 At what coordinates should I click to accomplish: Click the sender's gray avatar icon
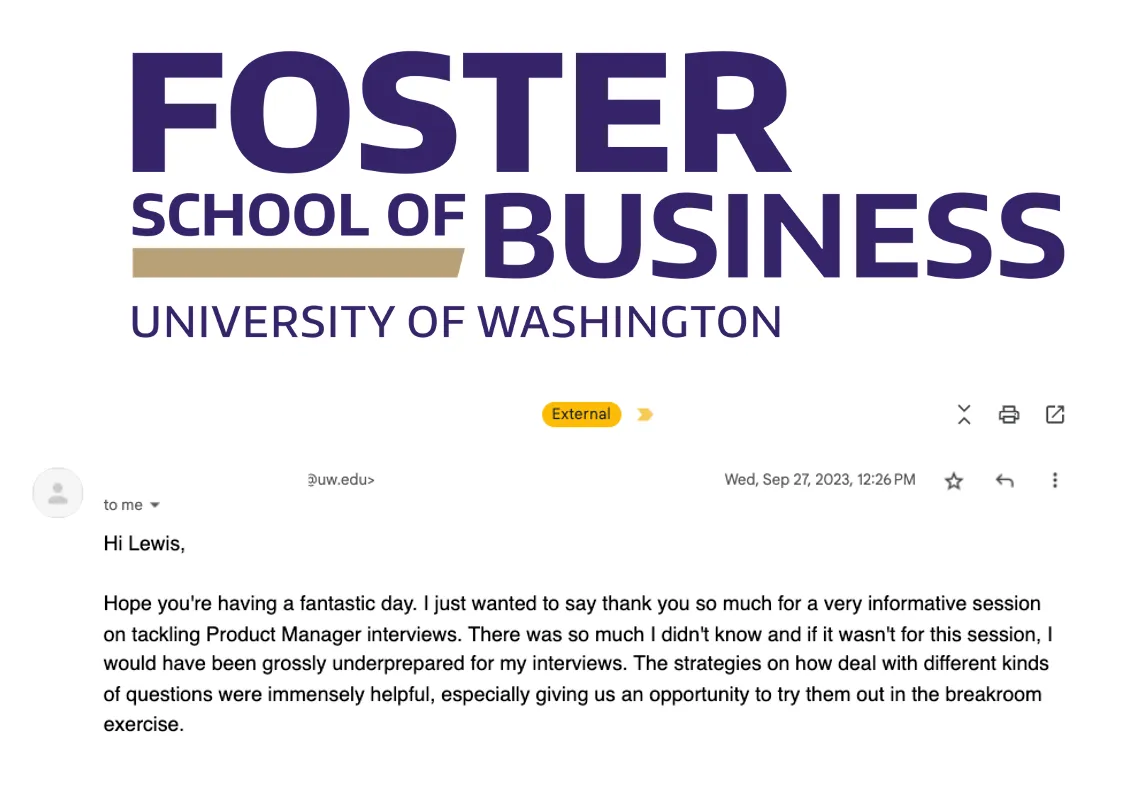point(58,492)
